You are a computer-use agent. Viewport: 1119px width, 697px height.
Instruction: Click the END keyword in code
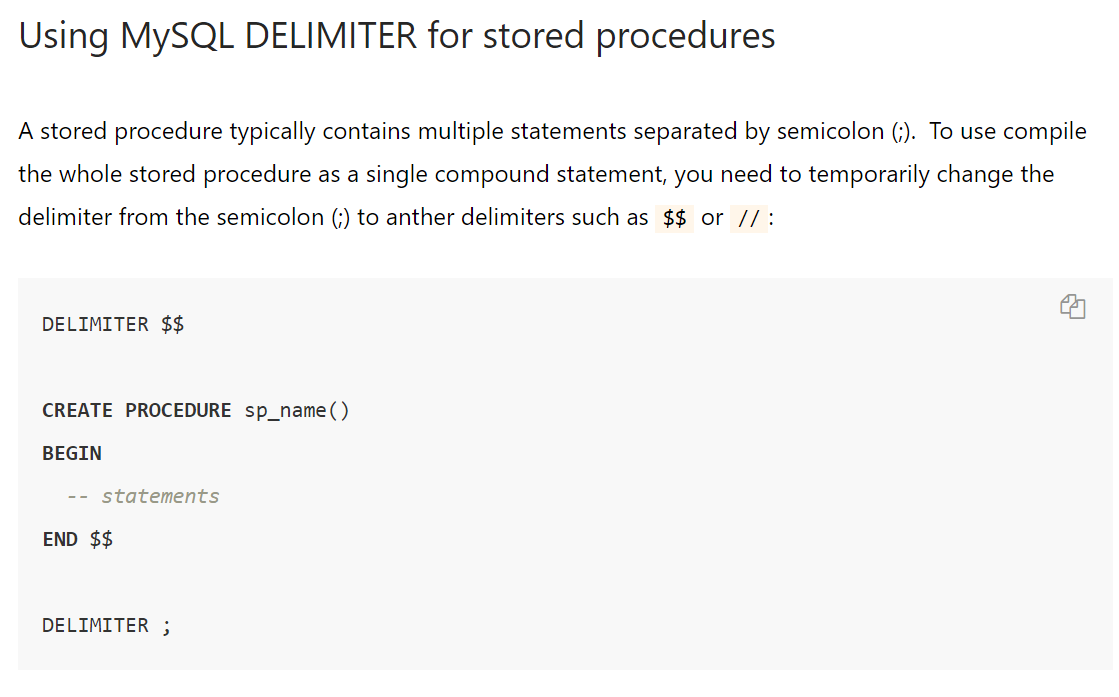click(60, 539)
